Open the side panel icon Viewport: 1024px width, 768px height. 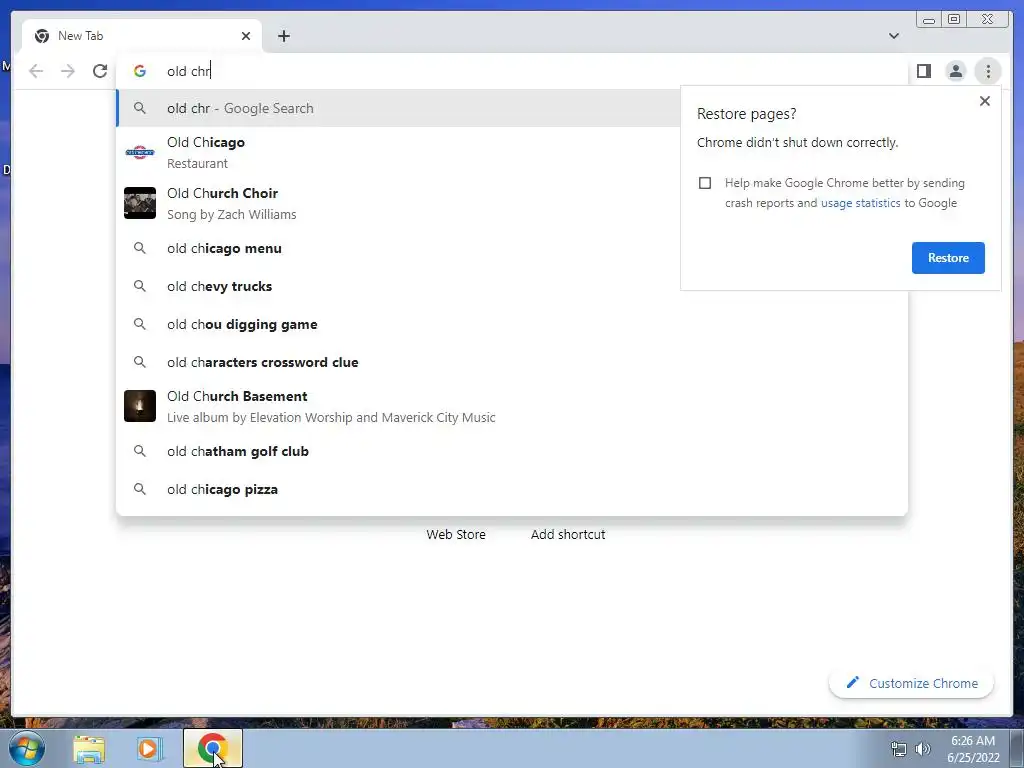coord(923,71)
